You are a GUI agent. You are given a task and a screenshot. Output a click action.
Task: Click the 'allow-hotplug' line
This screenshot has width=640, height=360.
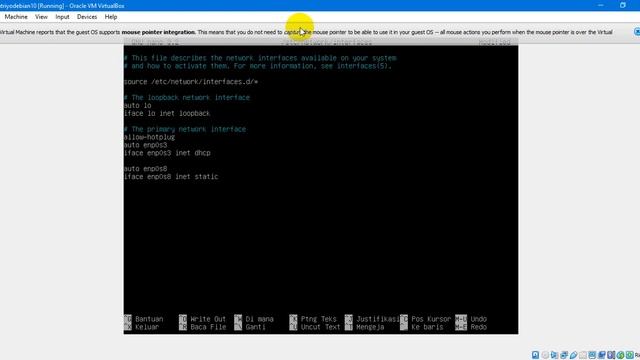tap(149, 137)
